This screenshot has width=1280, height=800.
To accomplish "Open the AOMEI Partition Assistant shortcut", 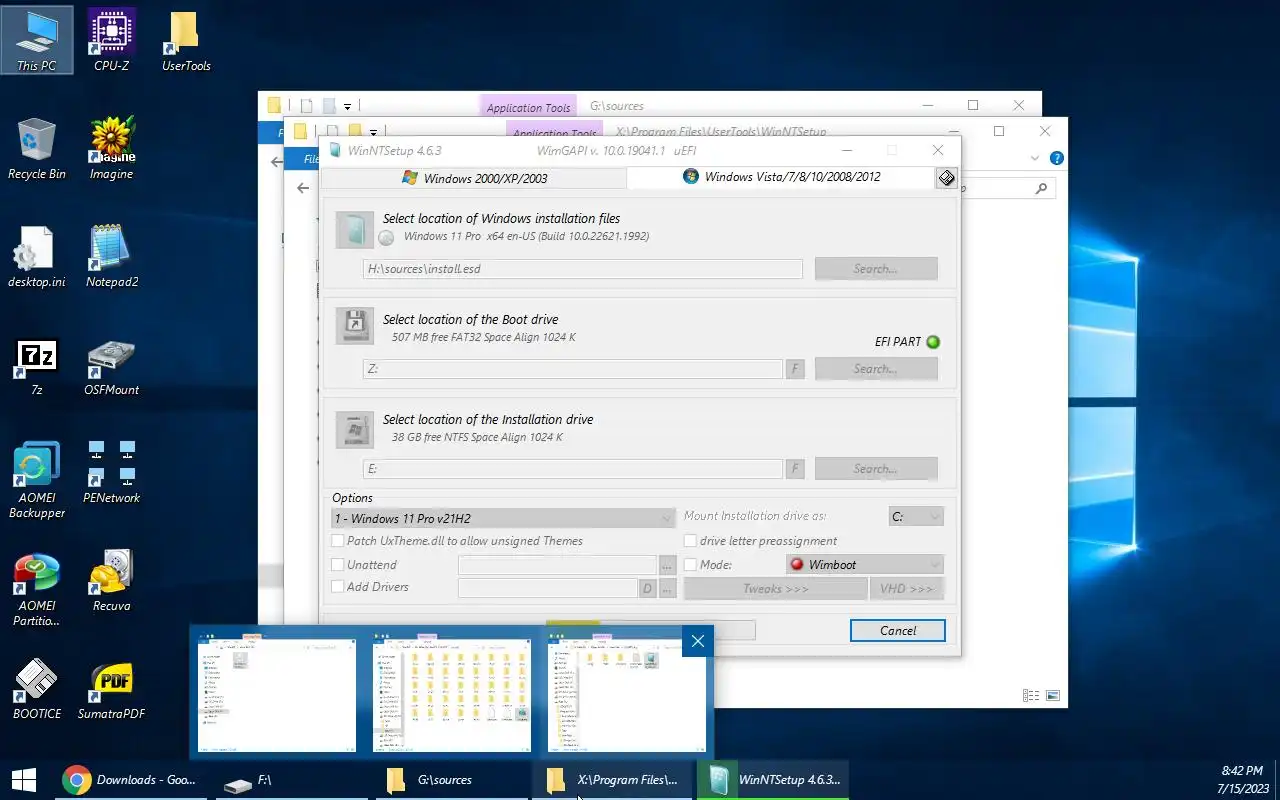I will (x=37, y=588).
